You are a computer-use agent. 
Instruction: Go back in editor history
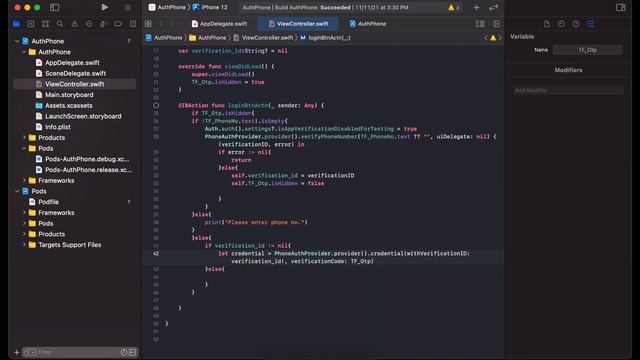[161, 24]
